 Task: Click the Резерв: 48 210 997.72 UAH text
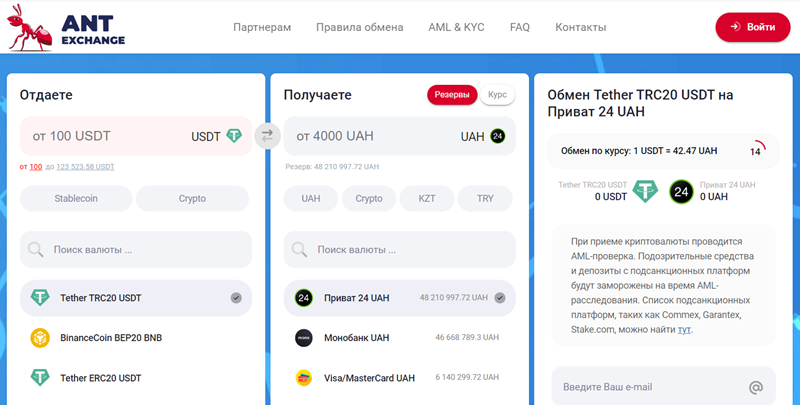[332, 167]
